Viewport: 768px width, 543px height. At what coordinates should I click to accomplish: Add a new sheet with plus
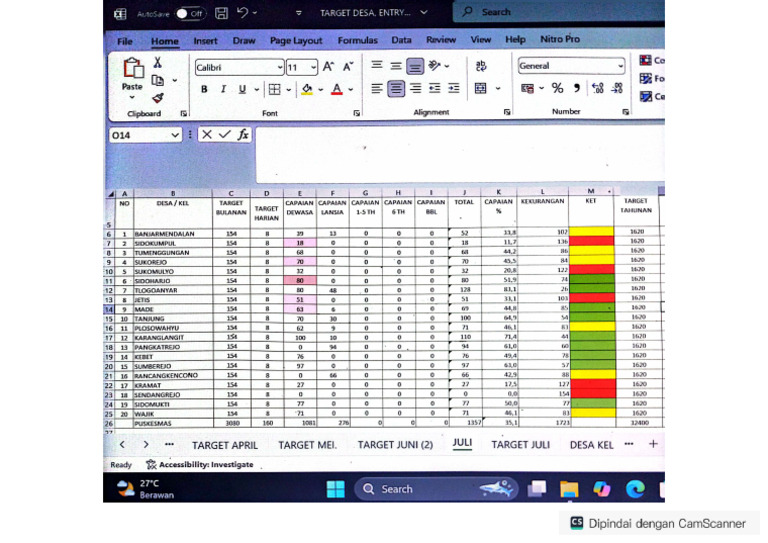653,444
